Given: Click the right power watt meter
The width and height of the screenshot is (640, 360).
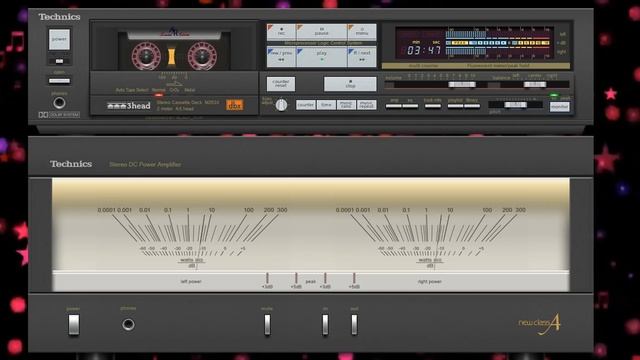Looking at the screenshot, I should [x=430, y=238].
